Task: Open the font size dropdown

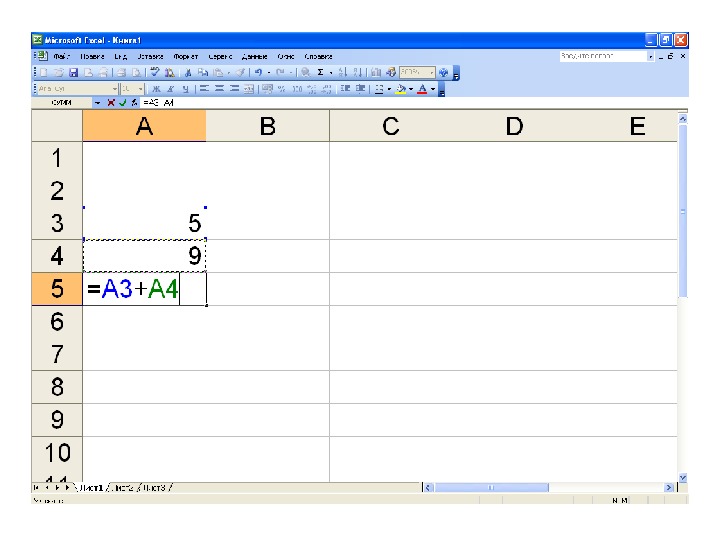Action: [x=140, y=88]
